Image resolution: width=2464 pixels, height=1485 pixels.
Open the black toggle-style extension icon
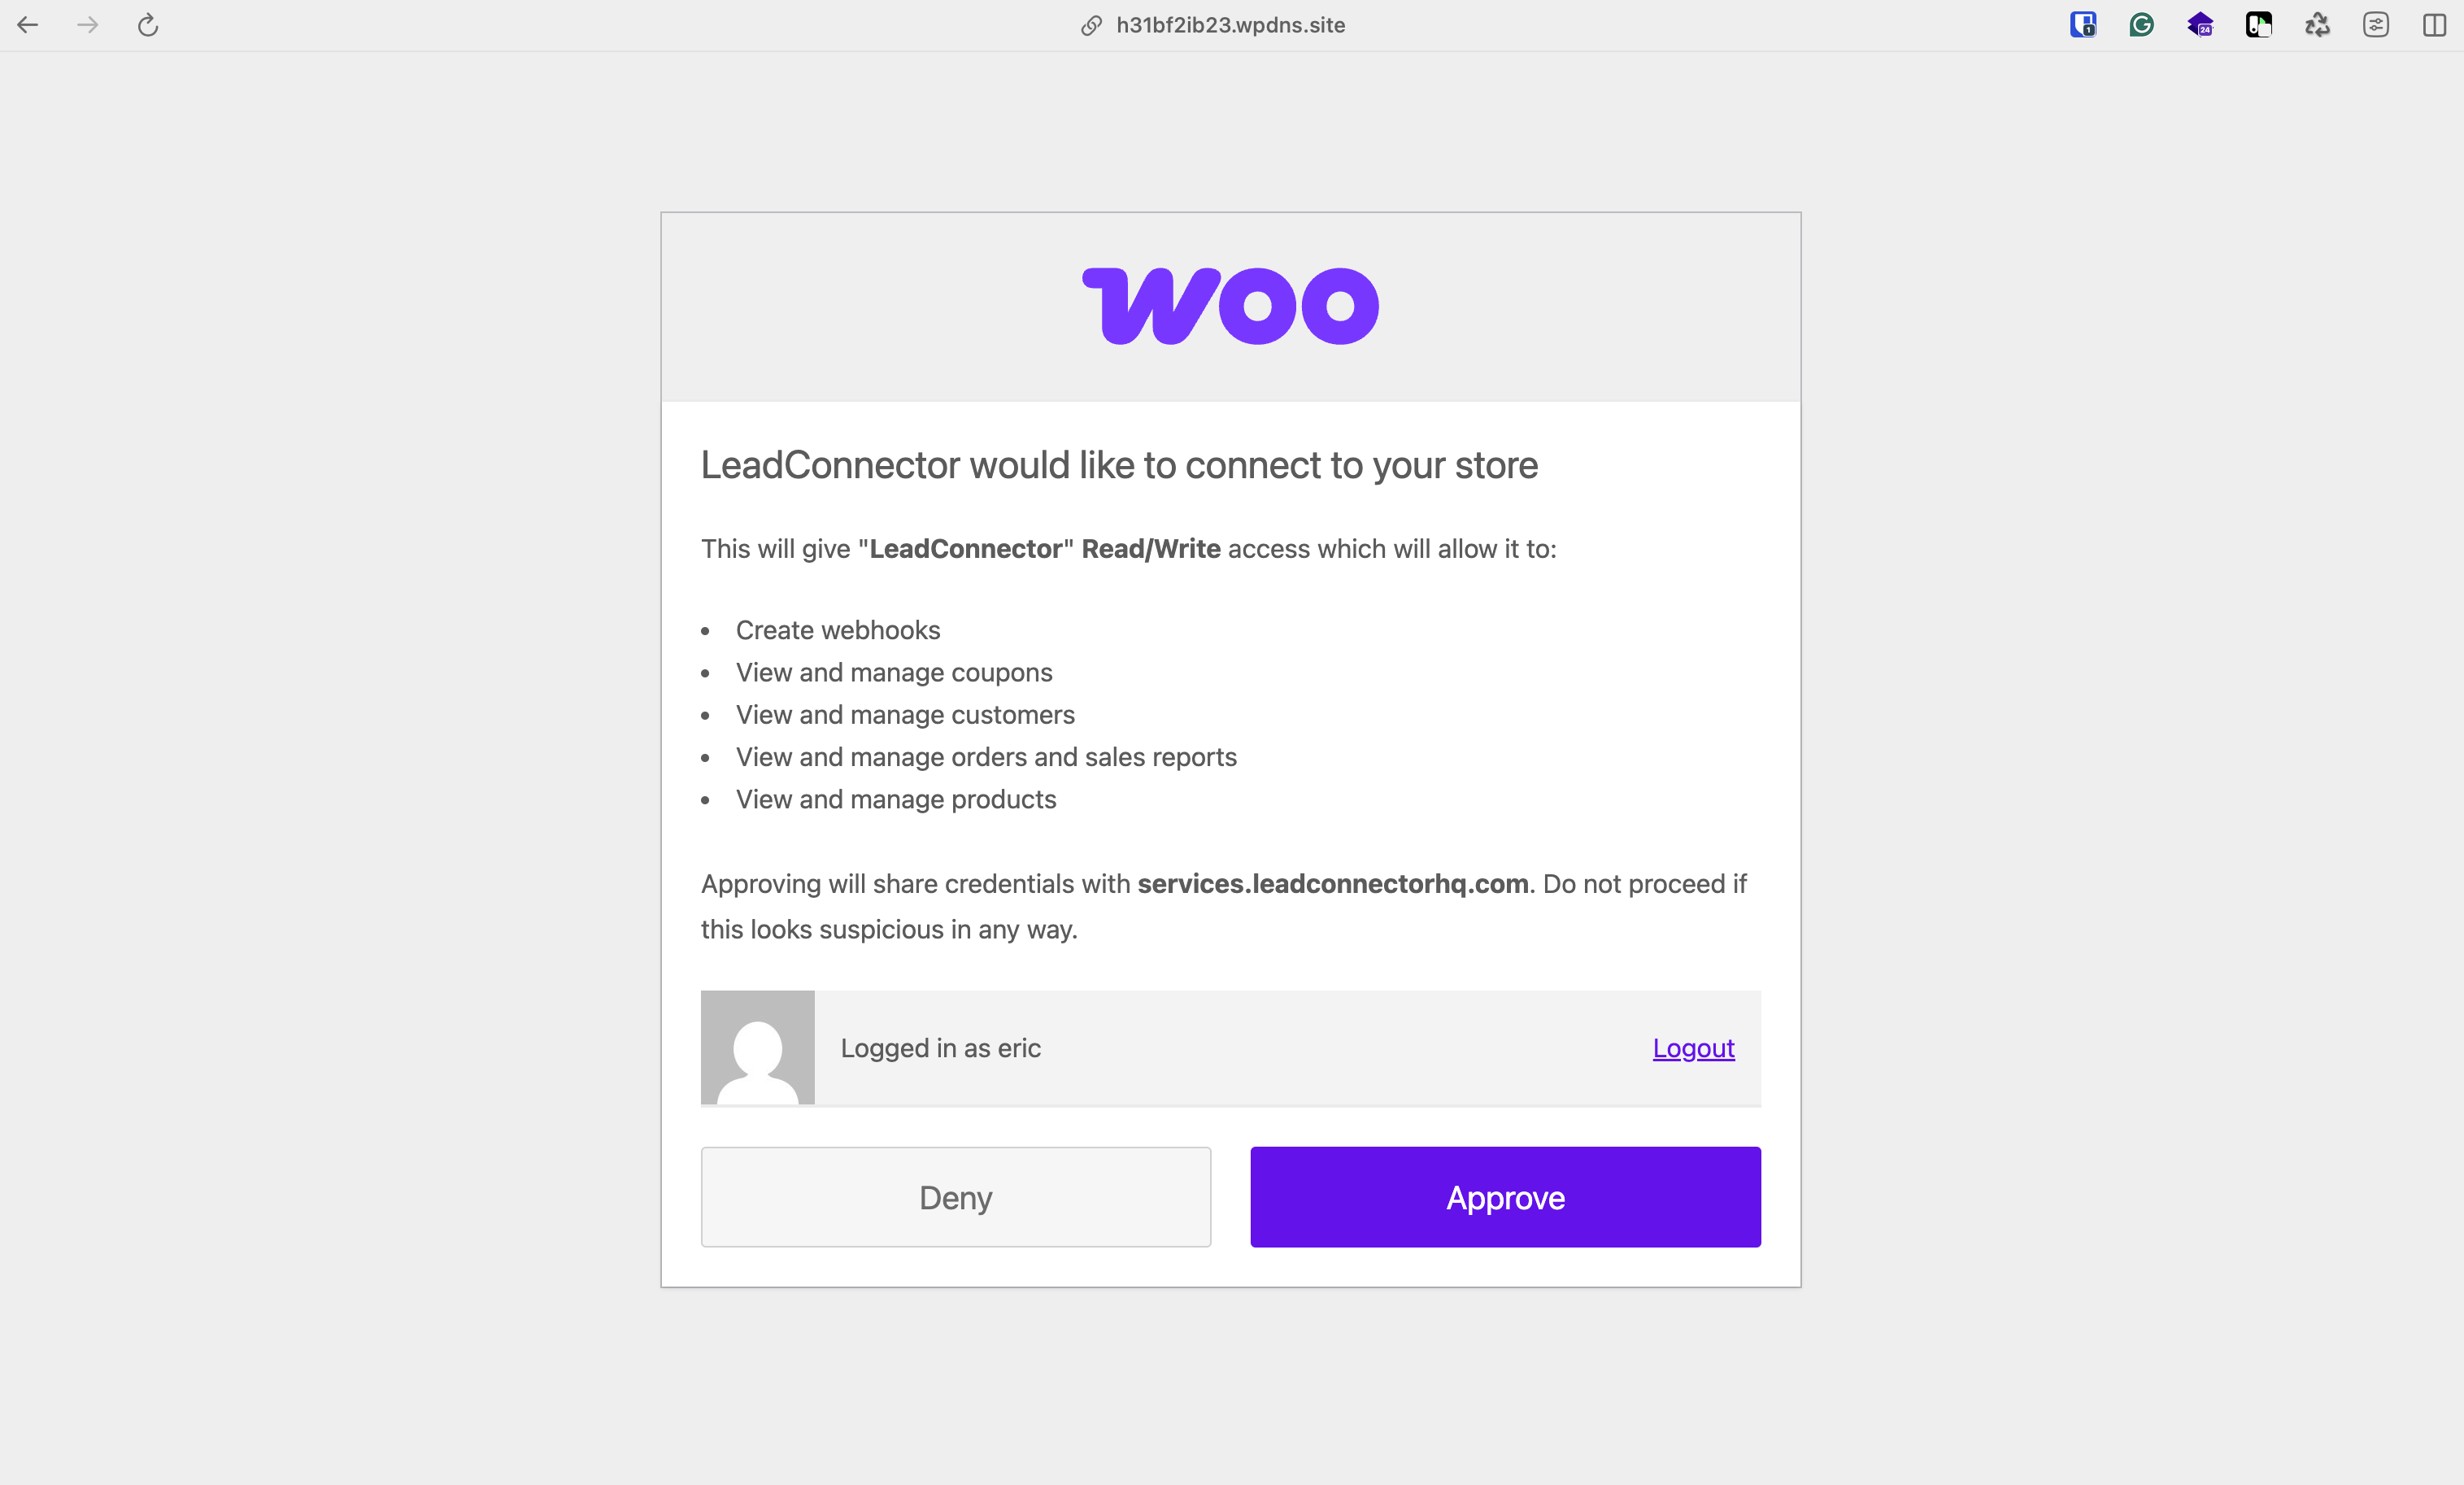click(2258, 25)
